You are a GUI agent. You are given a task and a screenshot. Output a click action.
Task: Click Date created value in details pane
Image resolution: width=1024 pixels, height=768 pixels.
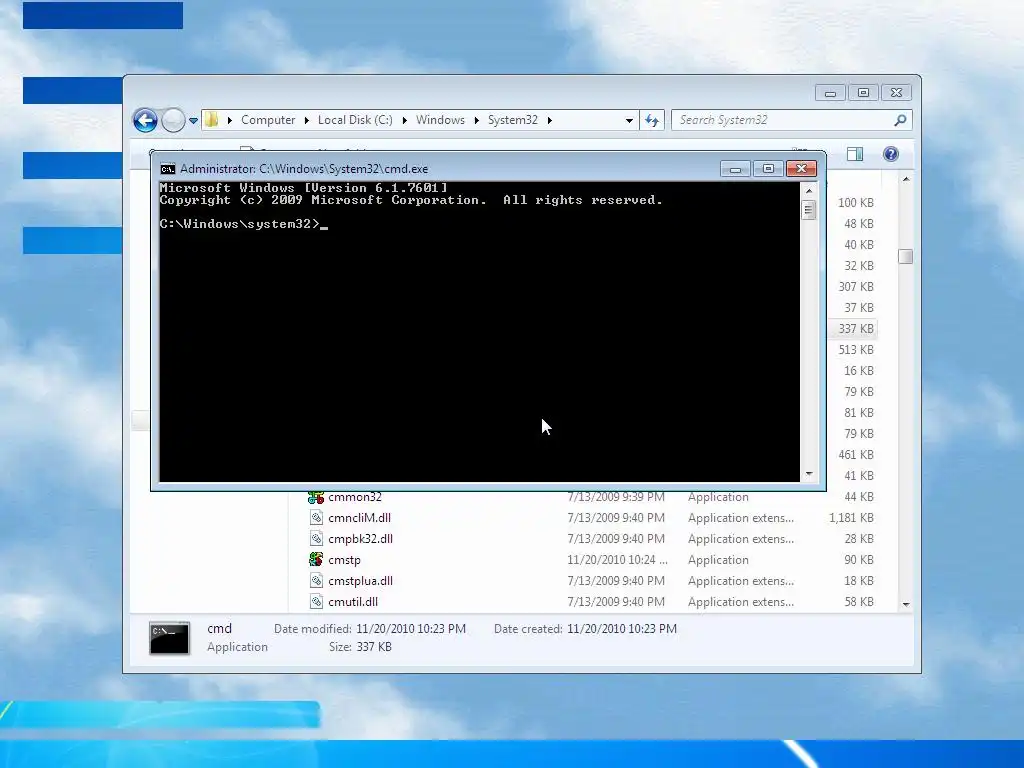[x=622, y=629]
